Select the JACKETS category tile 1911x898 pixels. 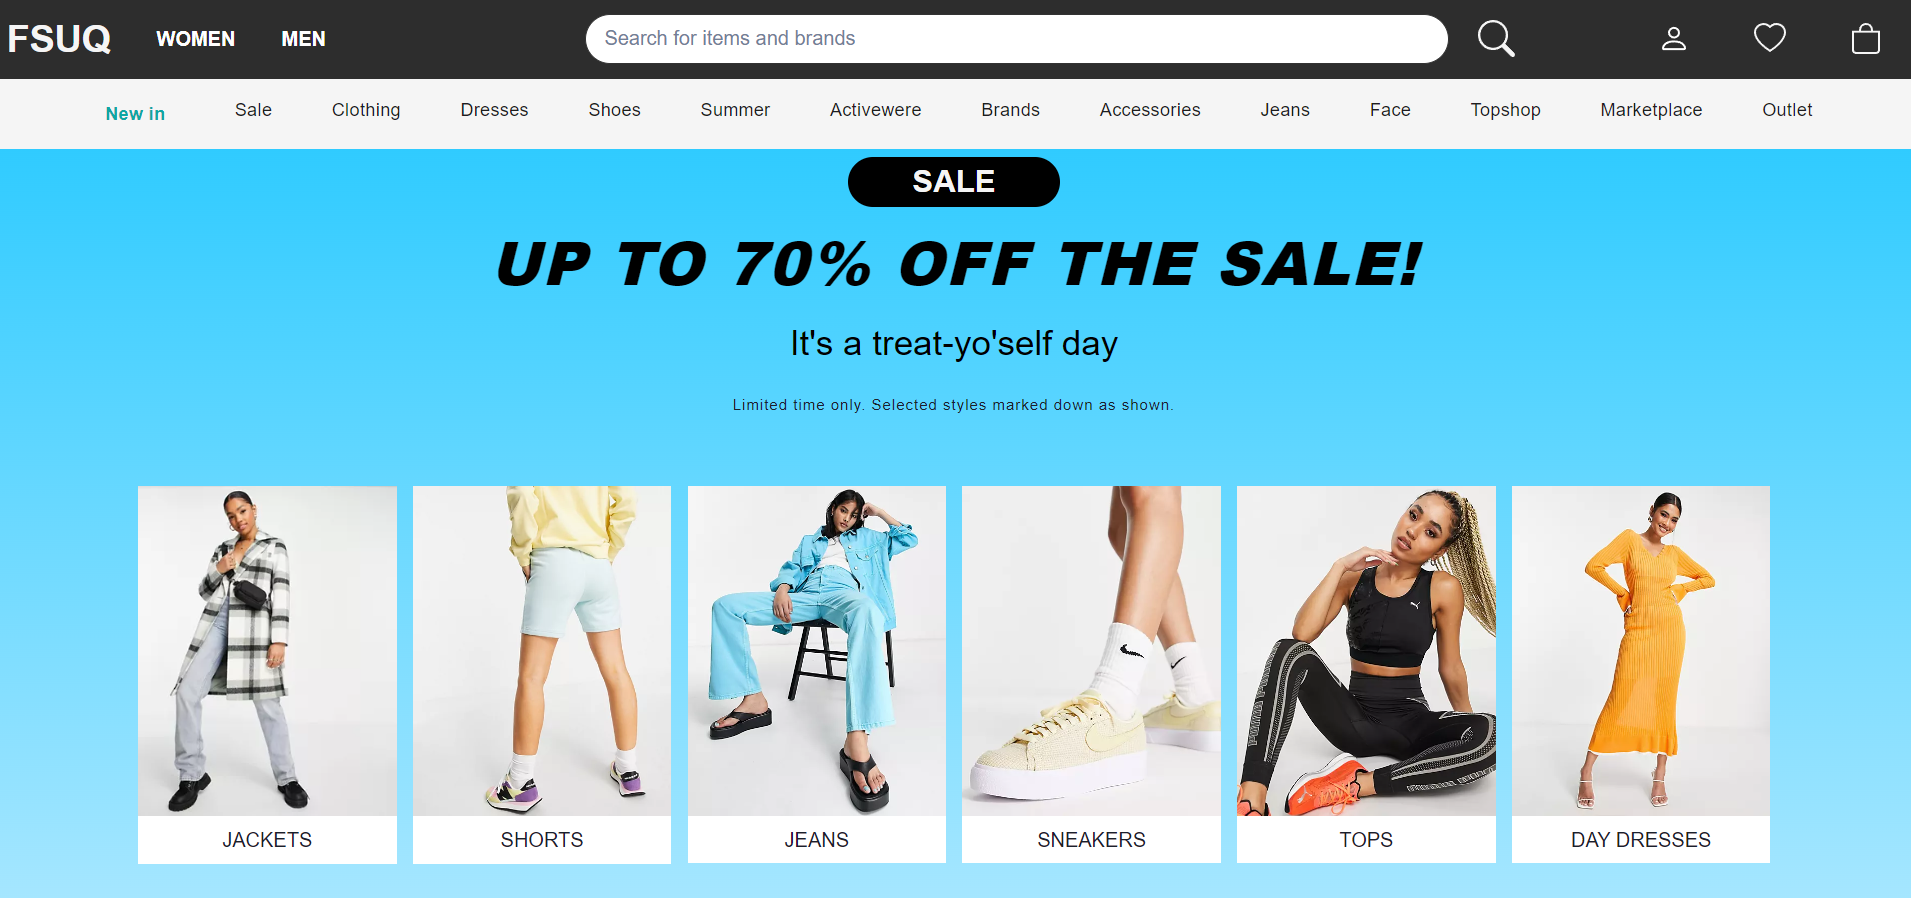(x=267, y=674)
